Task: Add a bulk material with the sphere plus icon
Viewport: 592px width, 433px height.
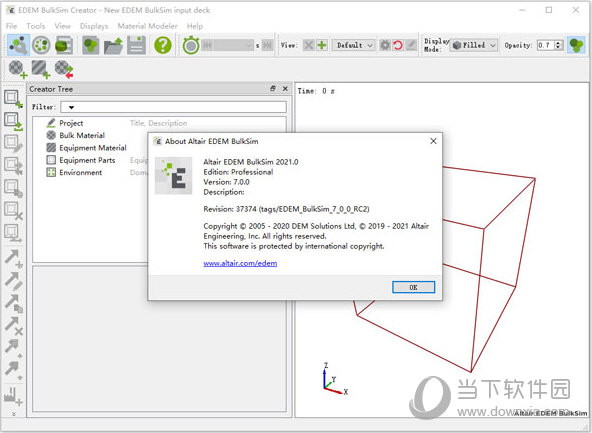Action: tap(18, 69)
